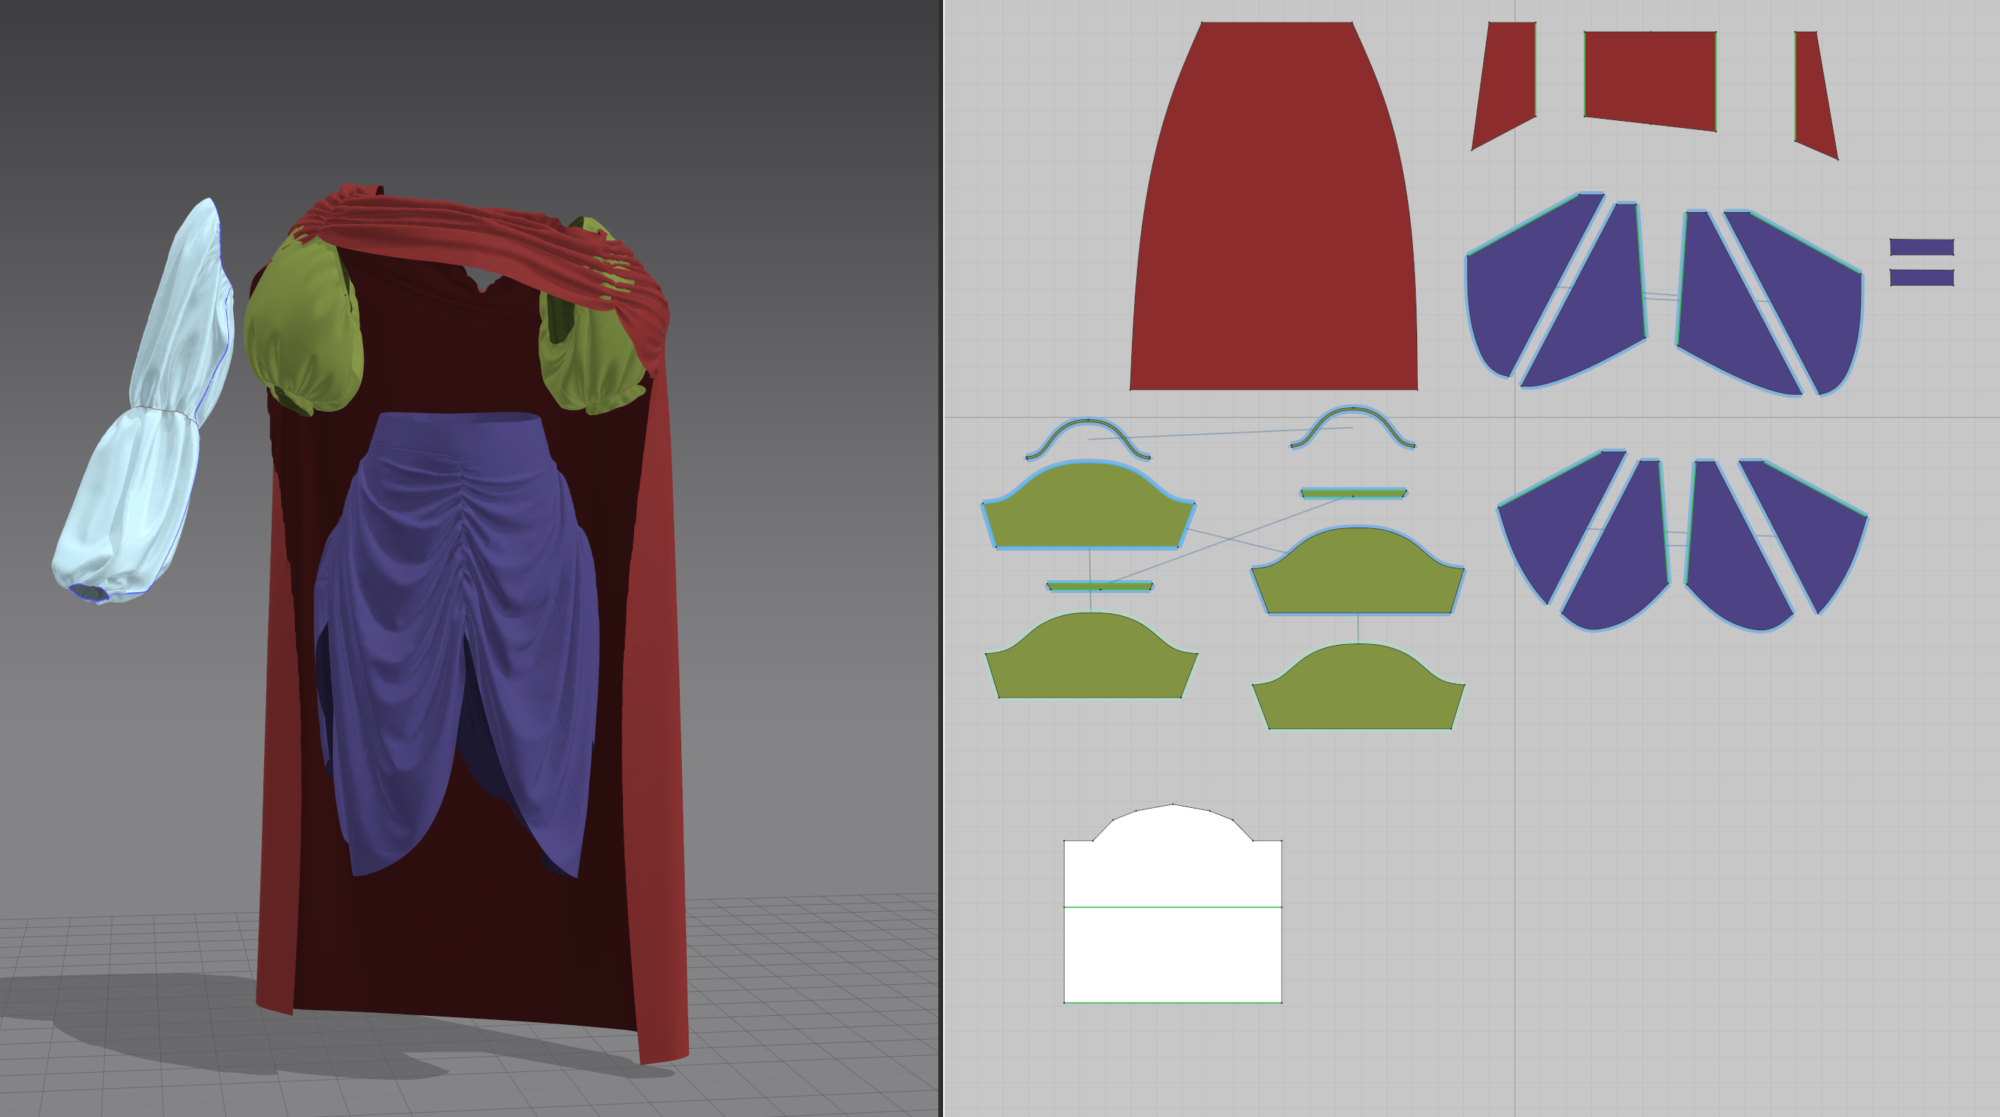The height and width of the screenshot is (1117, 2000).
Task: Select the red center rectangular pattern piece
Action: click(1650, 78)
